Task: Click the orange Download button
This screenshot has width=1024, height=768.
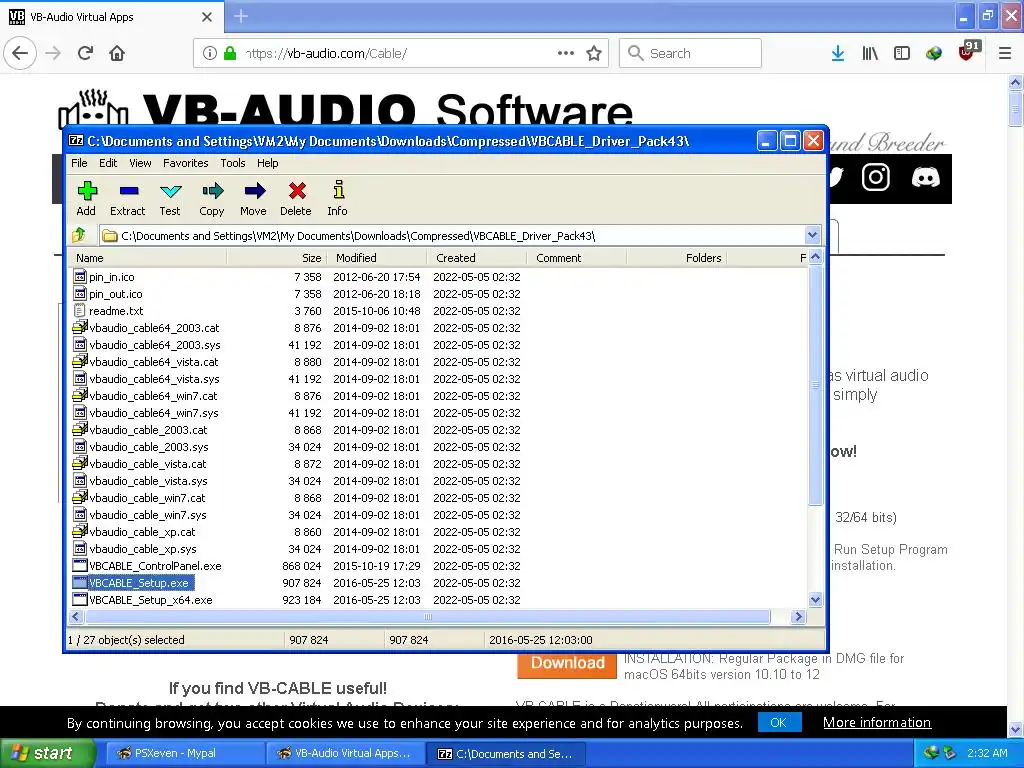Action: (x=567, y=665)
